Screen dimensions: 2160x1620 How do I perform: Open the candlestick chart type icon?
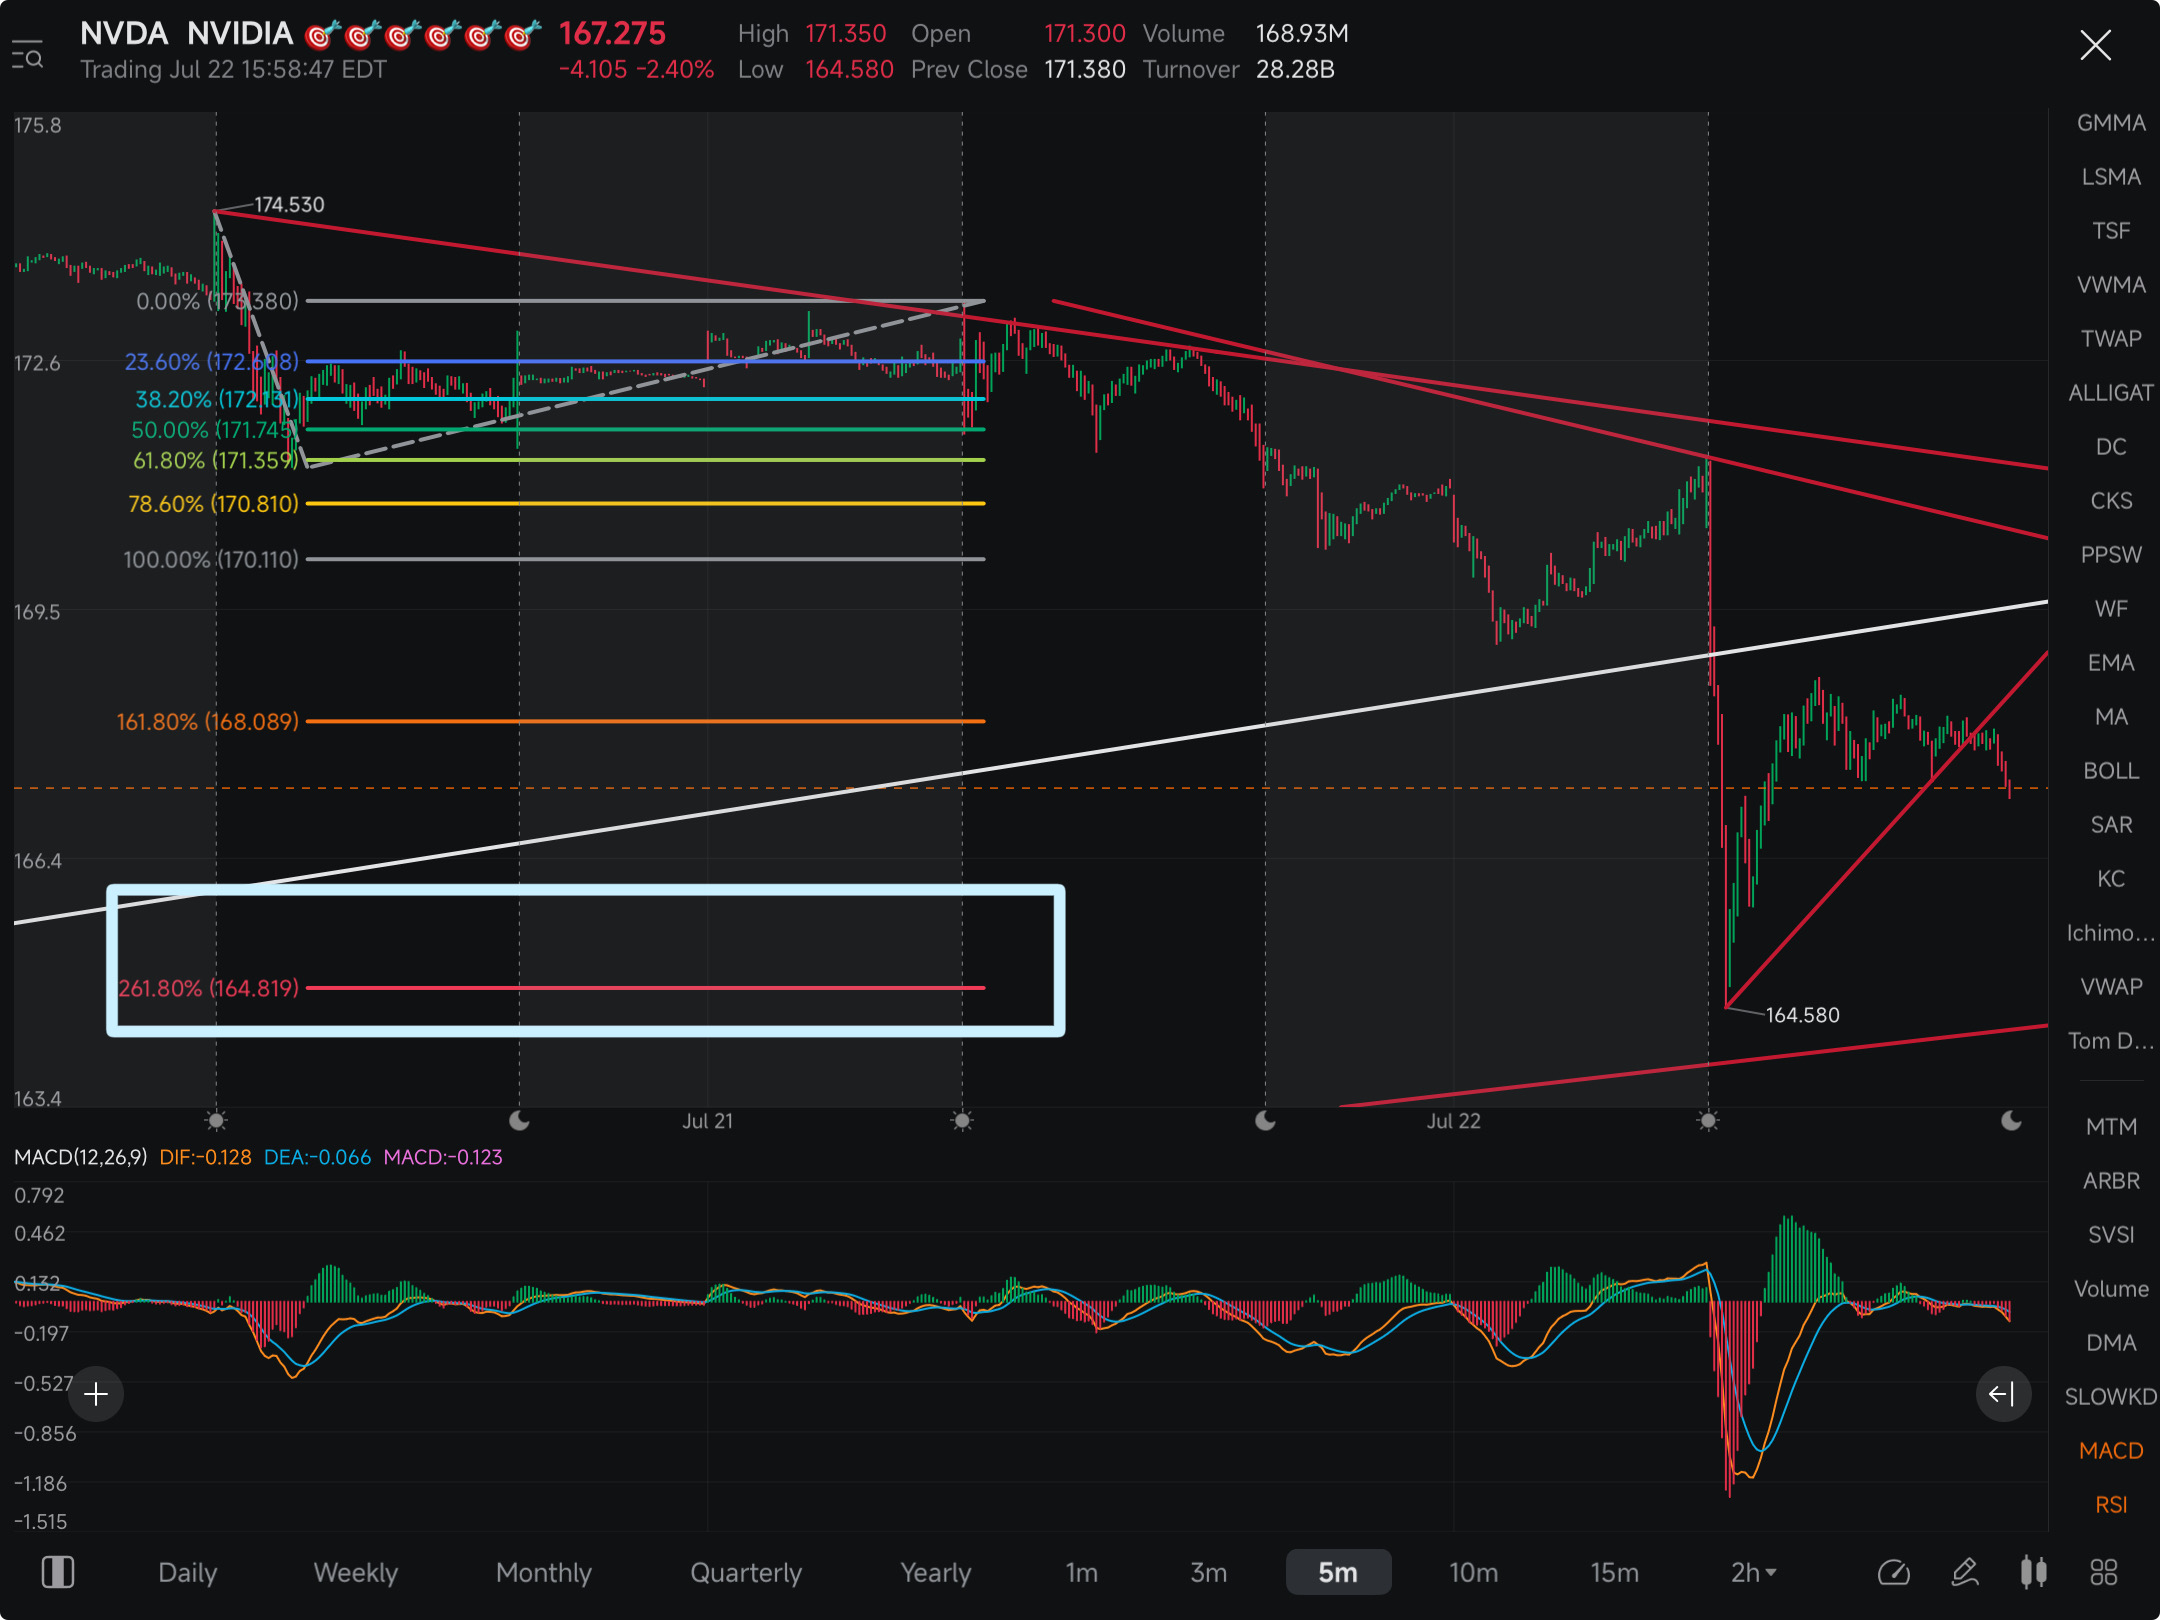point(2033,1573)
